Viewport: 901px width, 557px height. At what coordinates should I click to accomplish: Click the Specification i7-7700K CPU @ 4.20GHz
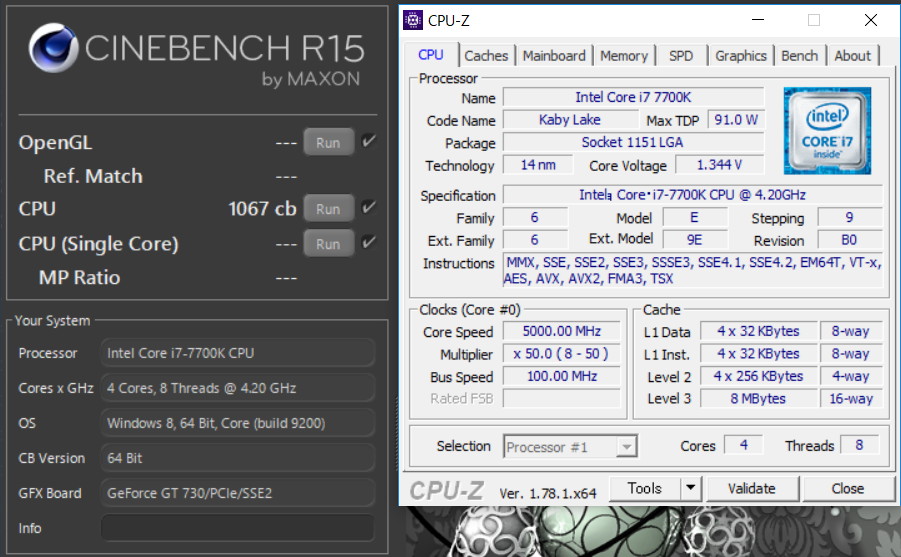pos(692,194)
